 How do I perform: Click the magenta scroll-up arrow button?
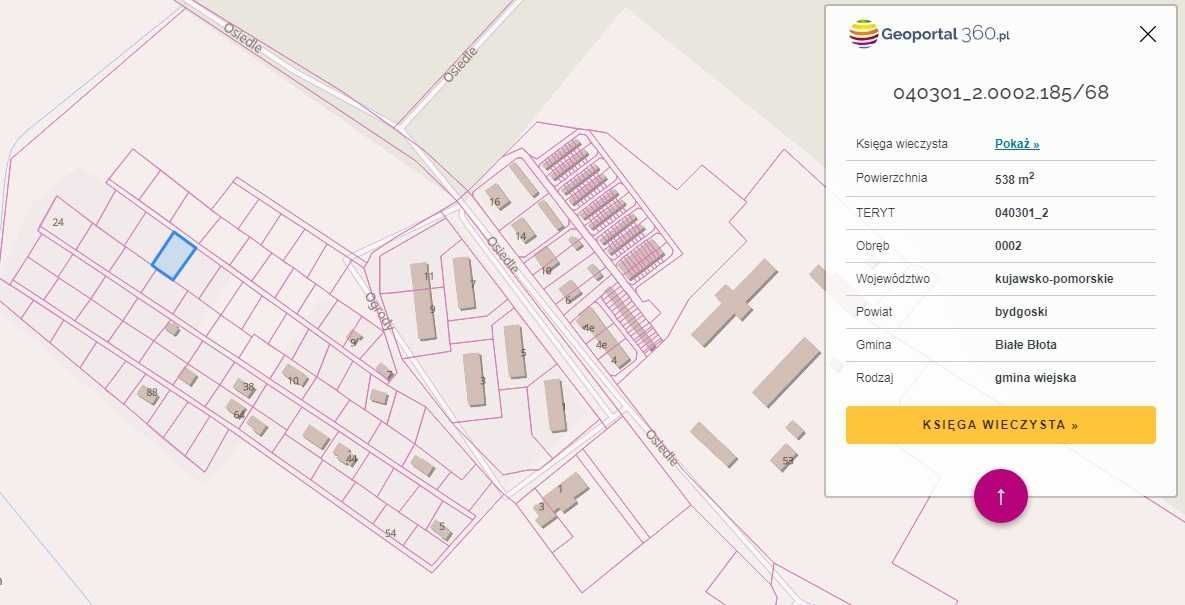[1000, 495]
